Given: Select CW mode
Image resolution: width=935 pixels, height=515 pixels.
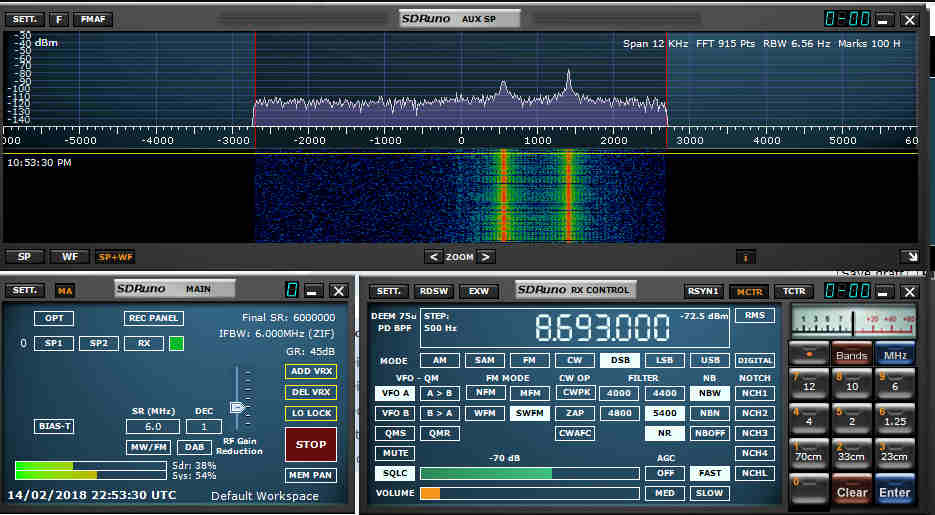Looking at the screenshot, I should tap(575, 360).
